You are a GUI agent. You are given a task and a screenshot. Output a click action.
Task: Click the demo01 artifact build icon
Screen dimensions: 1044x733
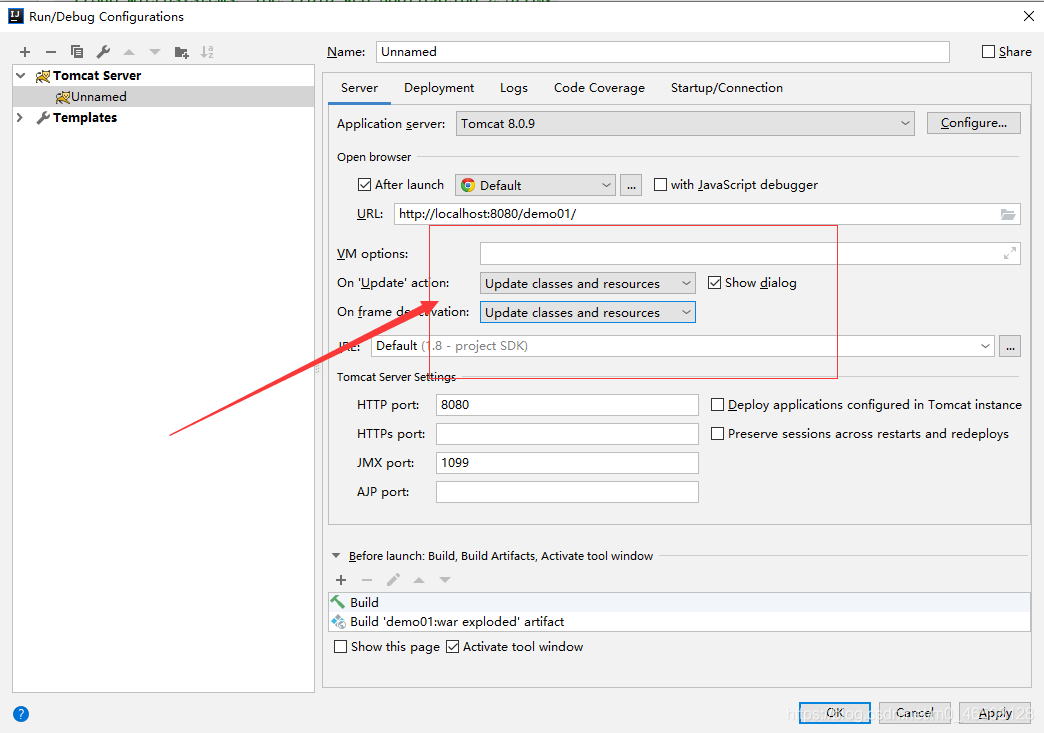[338, 622]
